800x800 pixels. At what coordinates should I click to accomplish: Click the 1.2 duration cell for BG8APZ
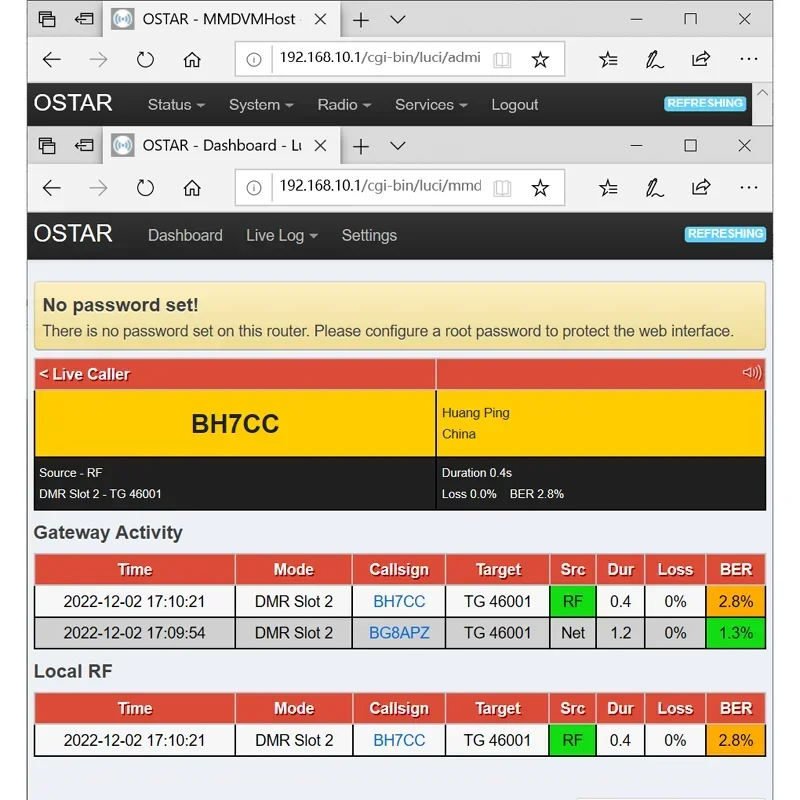click(620, 633)
